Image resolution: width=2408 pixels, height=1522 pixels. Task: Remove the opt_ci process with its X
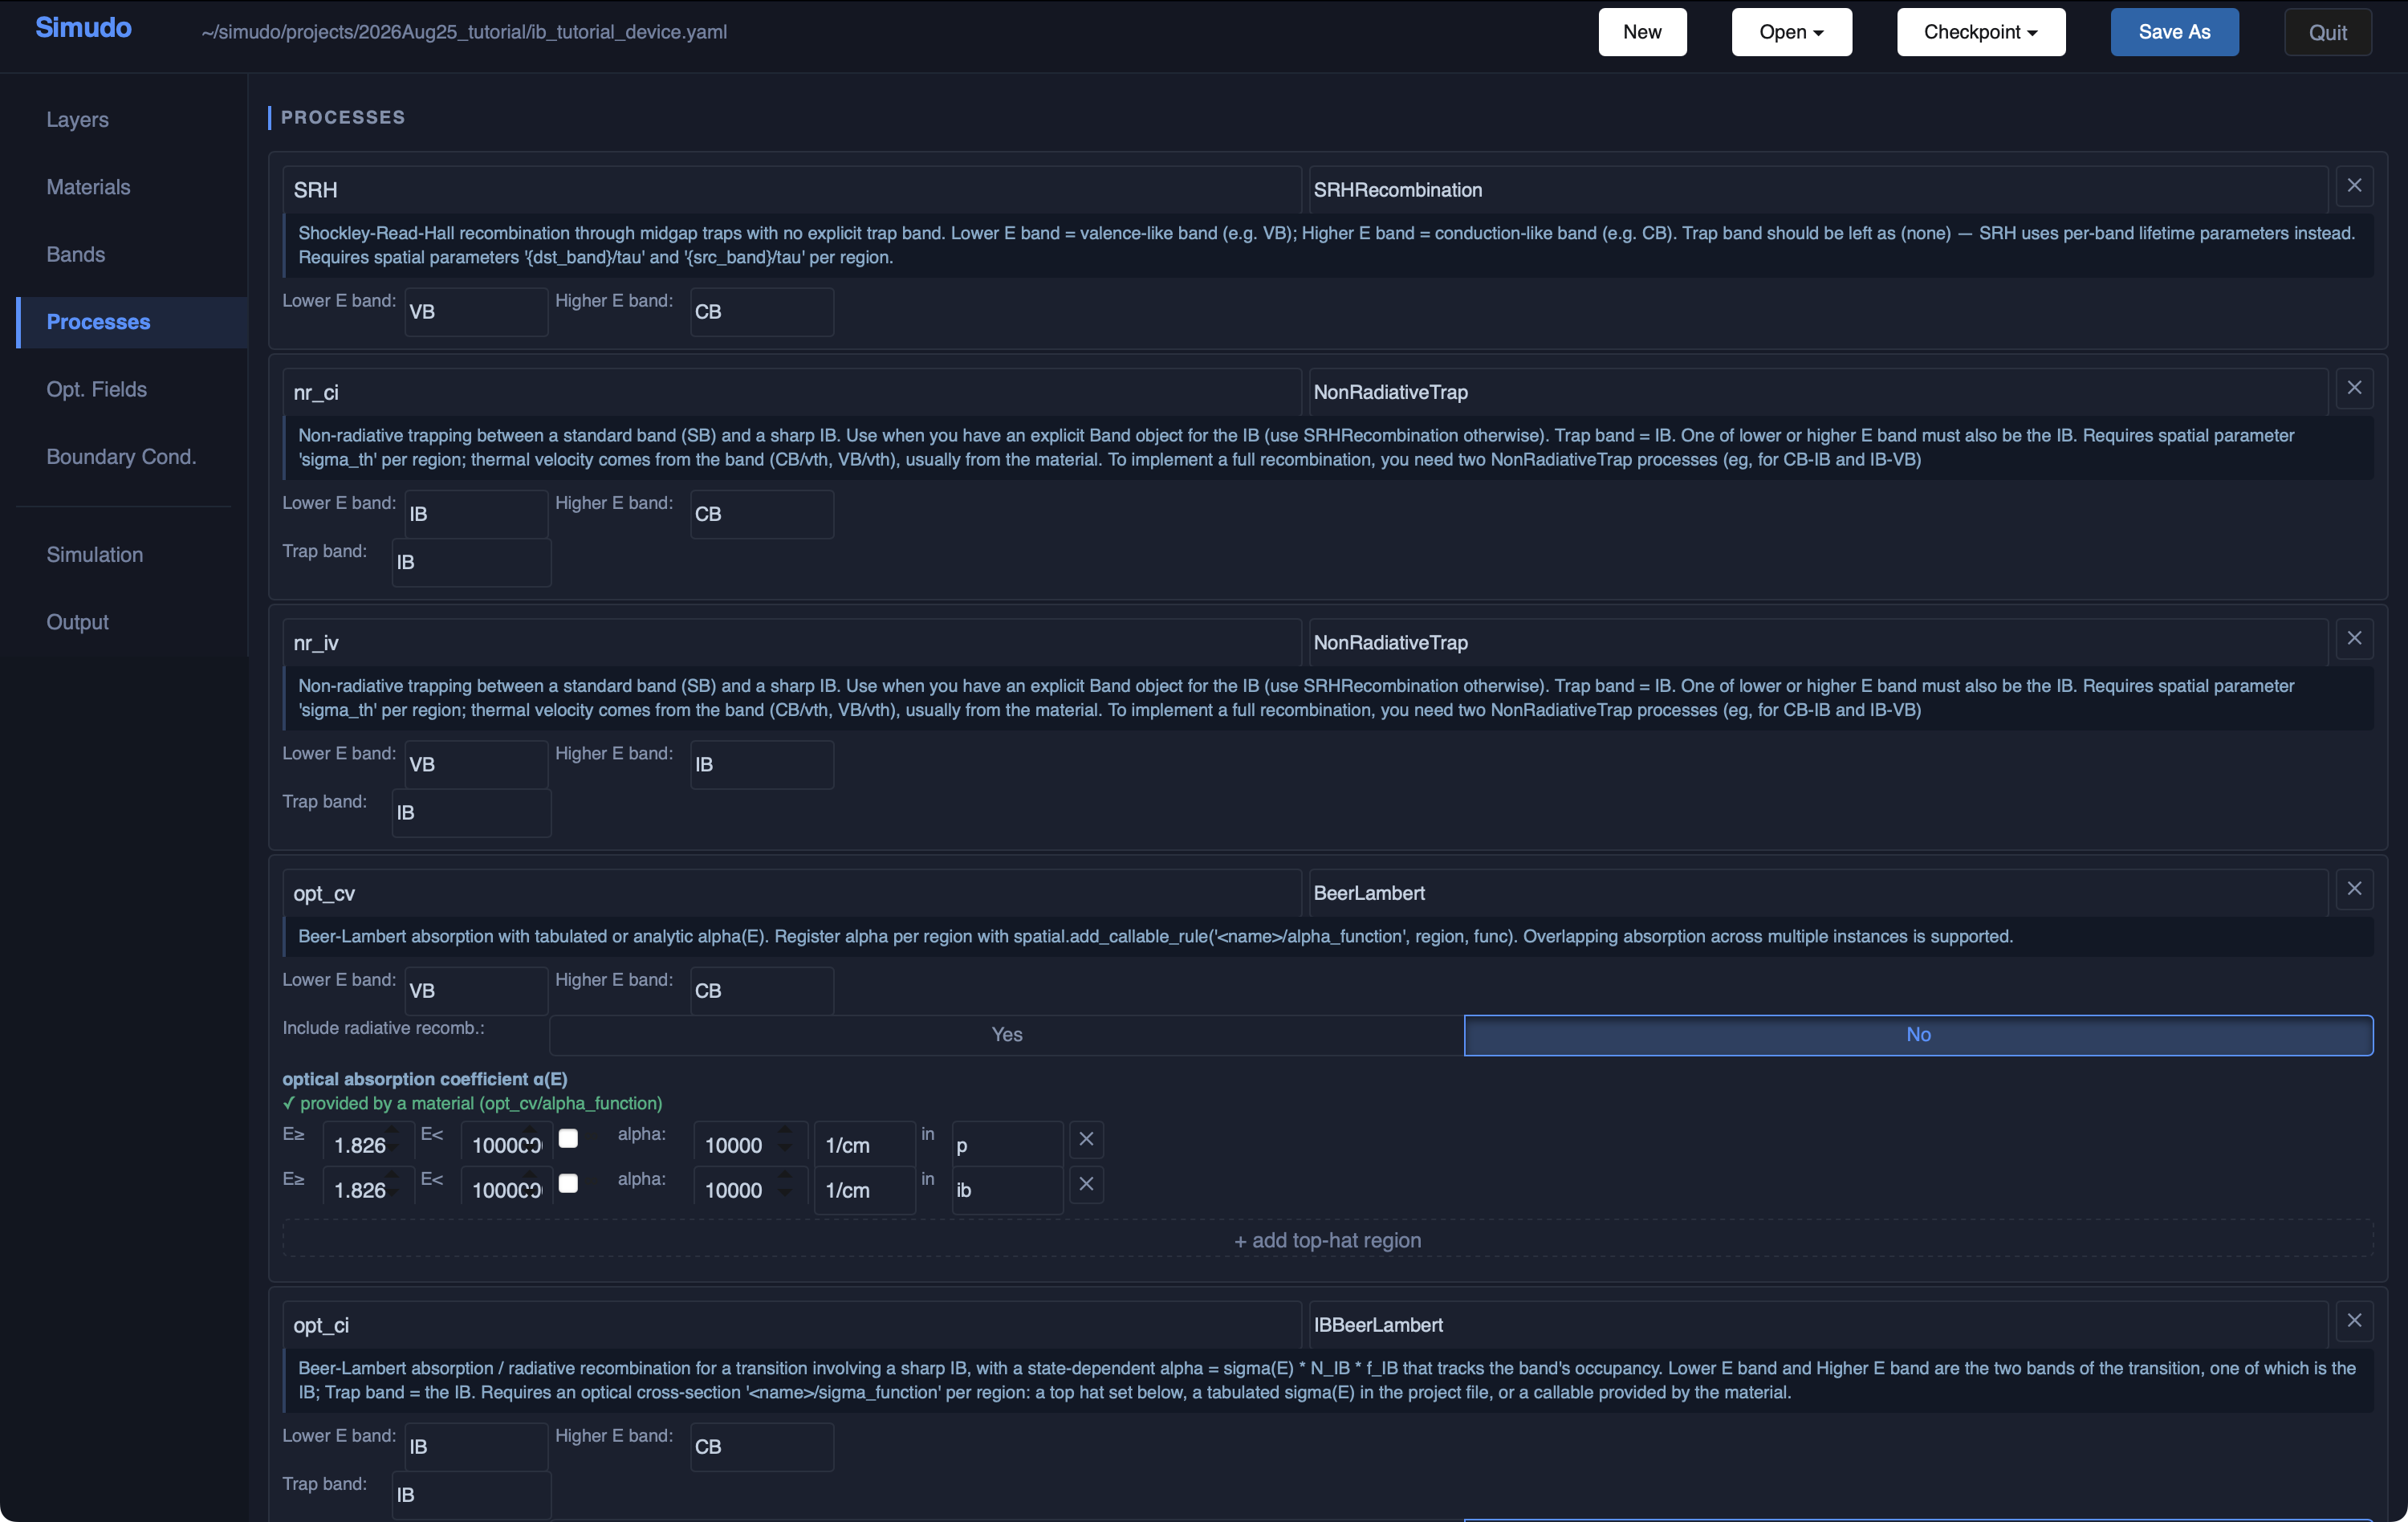pyautogui.click(x=2354, y=1321)
